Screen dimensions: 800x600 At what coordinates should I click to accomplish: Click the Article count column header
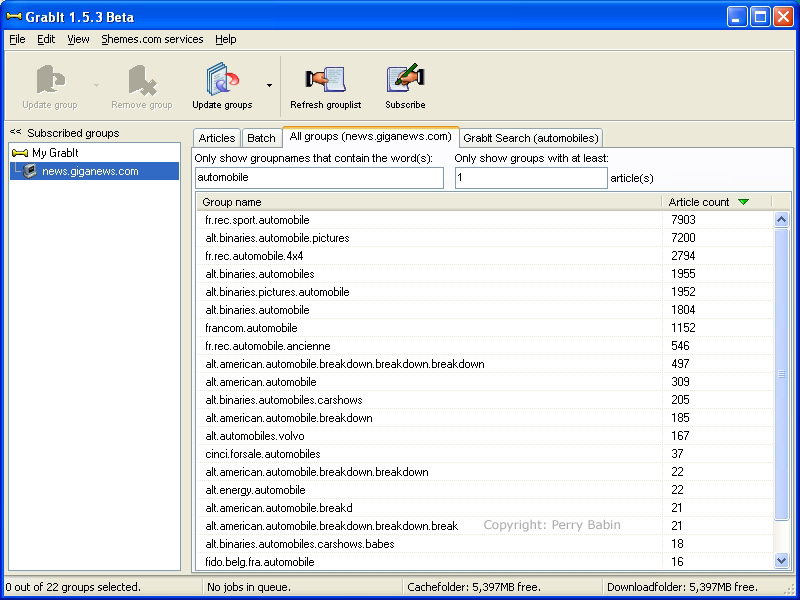point(717,202)
